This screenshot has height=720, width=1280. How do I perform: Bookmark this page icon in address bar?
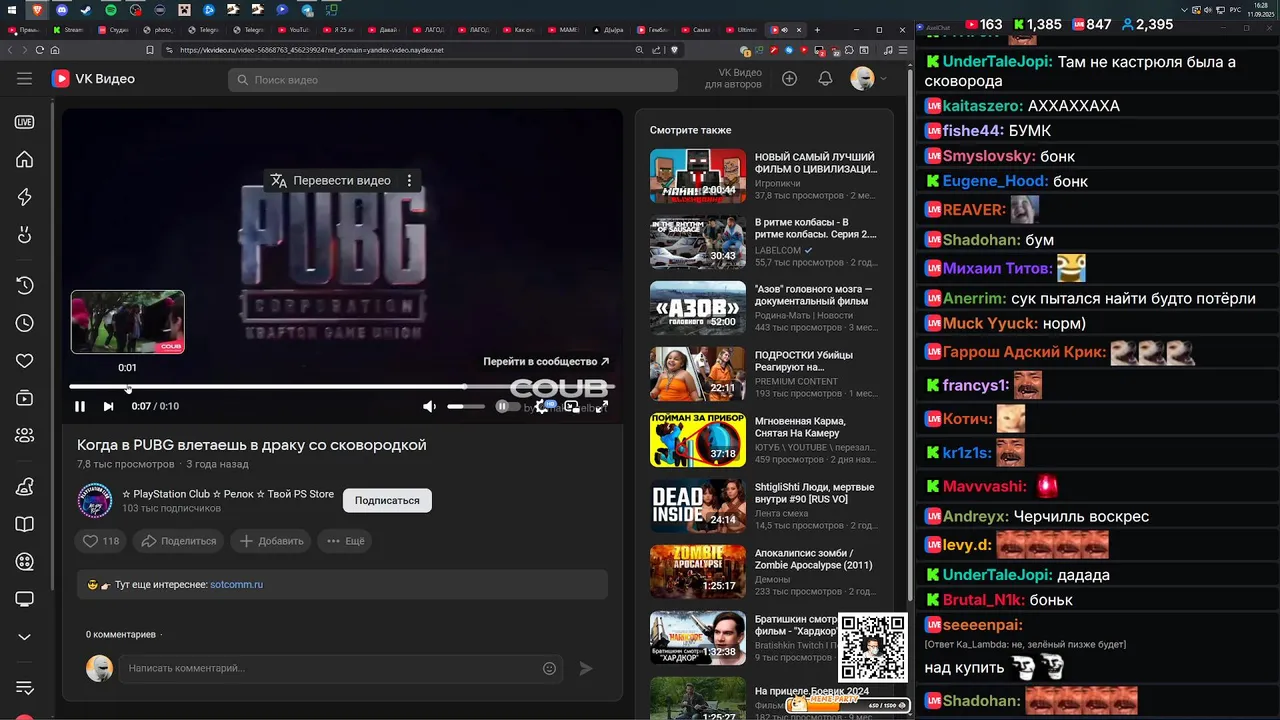click(x=150, y=50)
